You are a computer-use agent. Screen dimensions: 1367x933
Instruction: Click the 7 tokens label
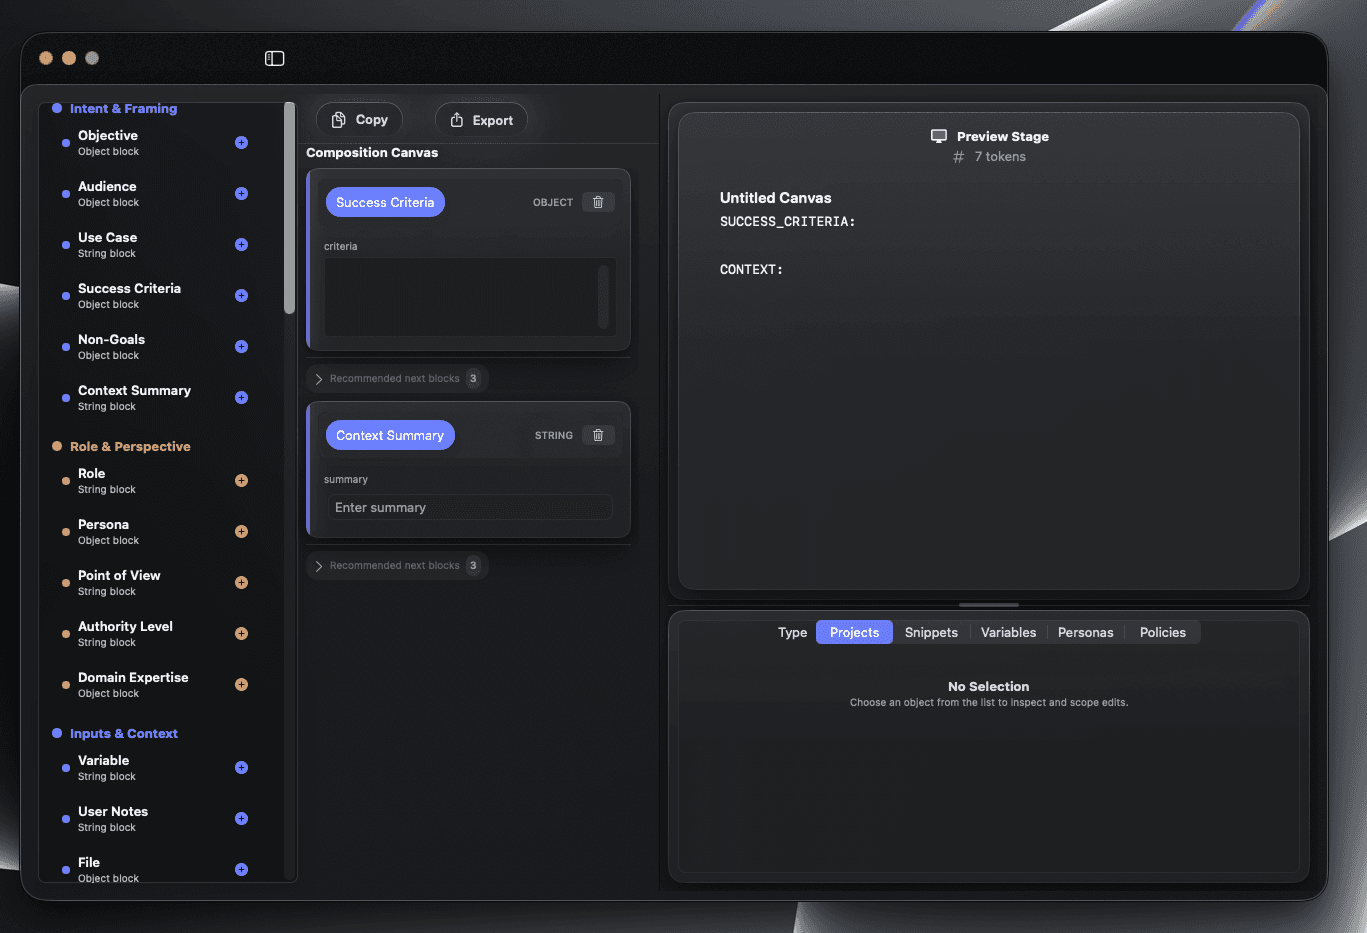(x=1000, y=157)
